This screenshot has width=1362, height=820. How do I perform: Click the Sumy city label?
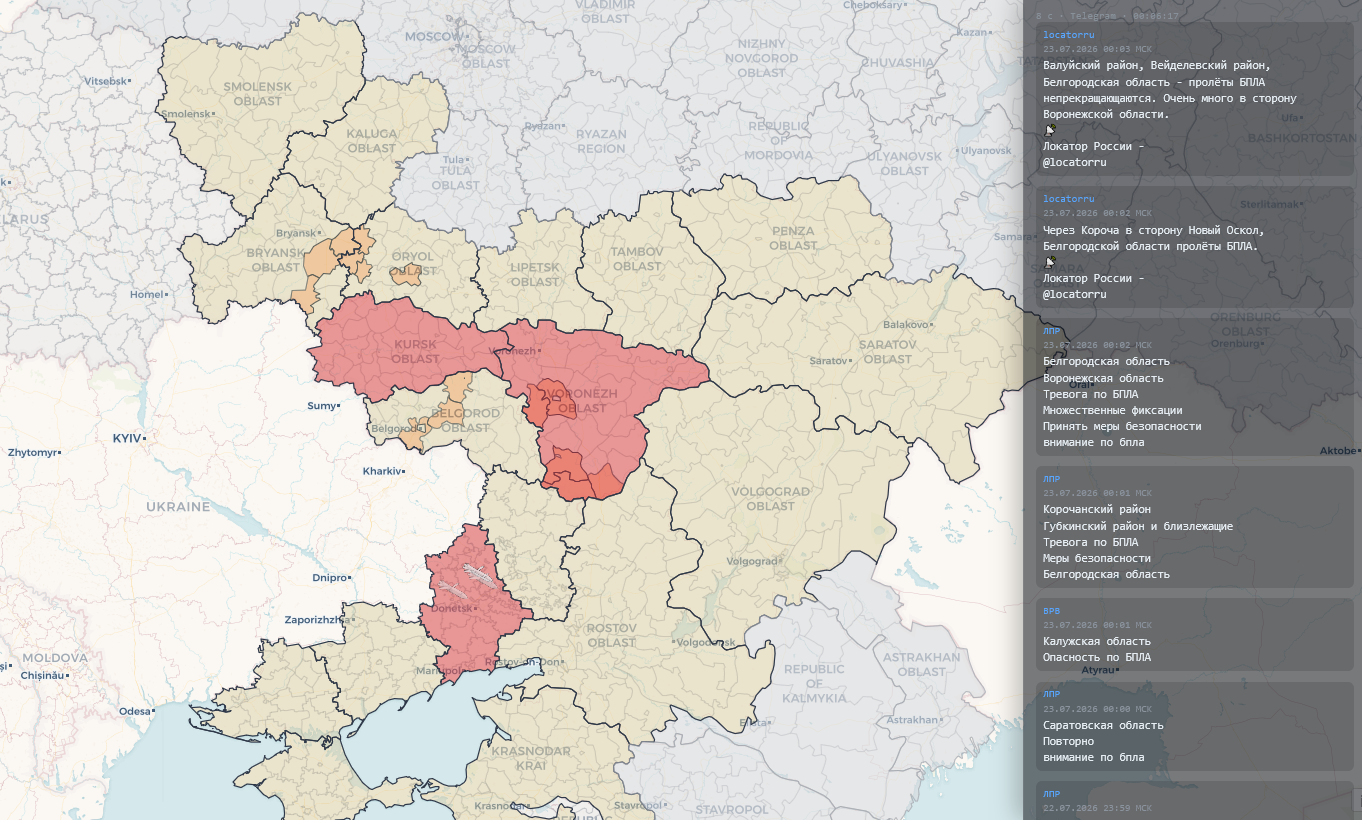[320, 405]
